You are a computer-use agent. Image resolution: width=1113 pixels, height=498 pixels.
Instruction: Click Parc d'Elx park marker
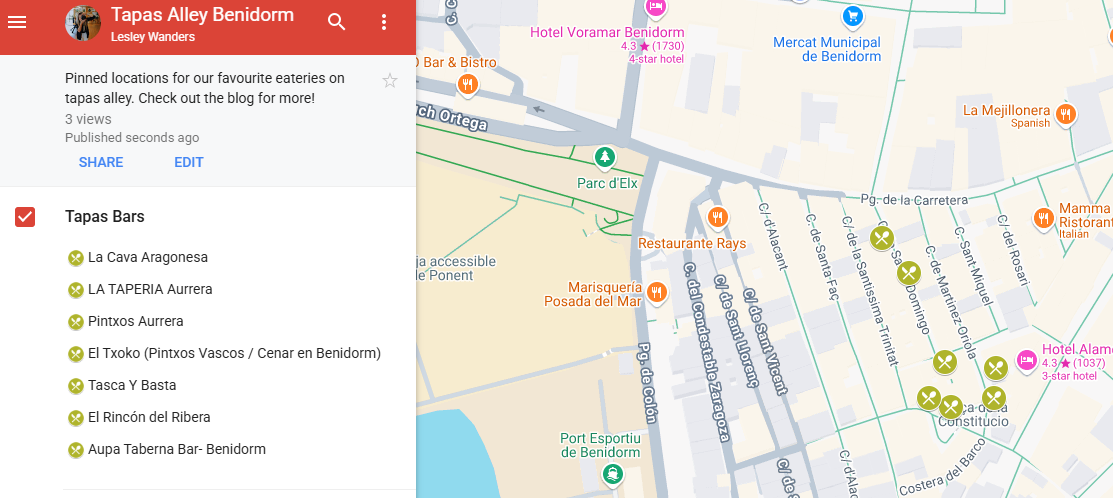(604, 157)
